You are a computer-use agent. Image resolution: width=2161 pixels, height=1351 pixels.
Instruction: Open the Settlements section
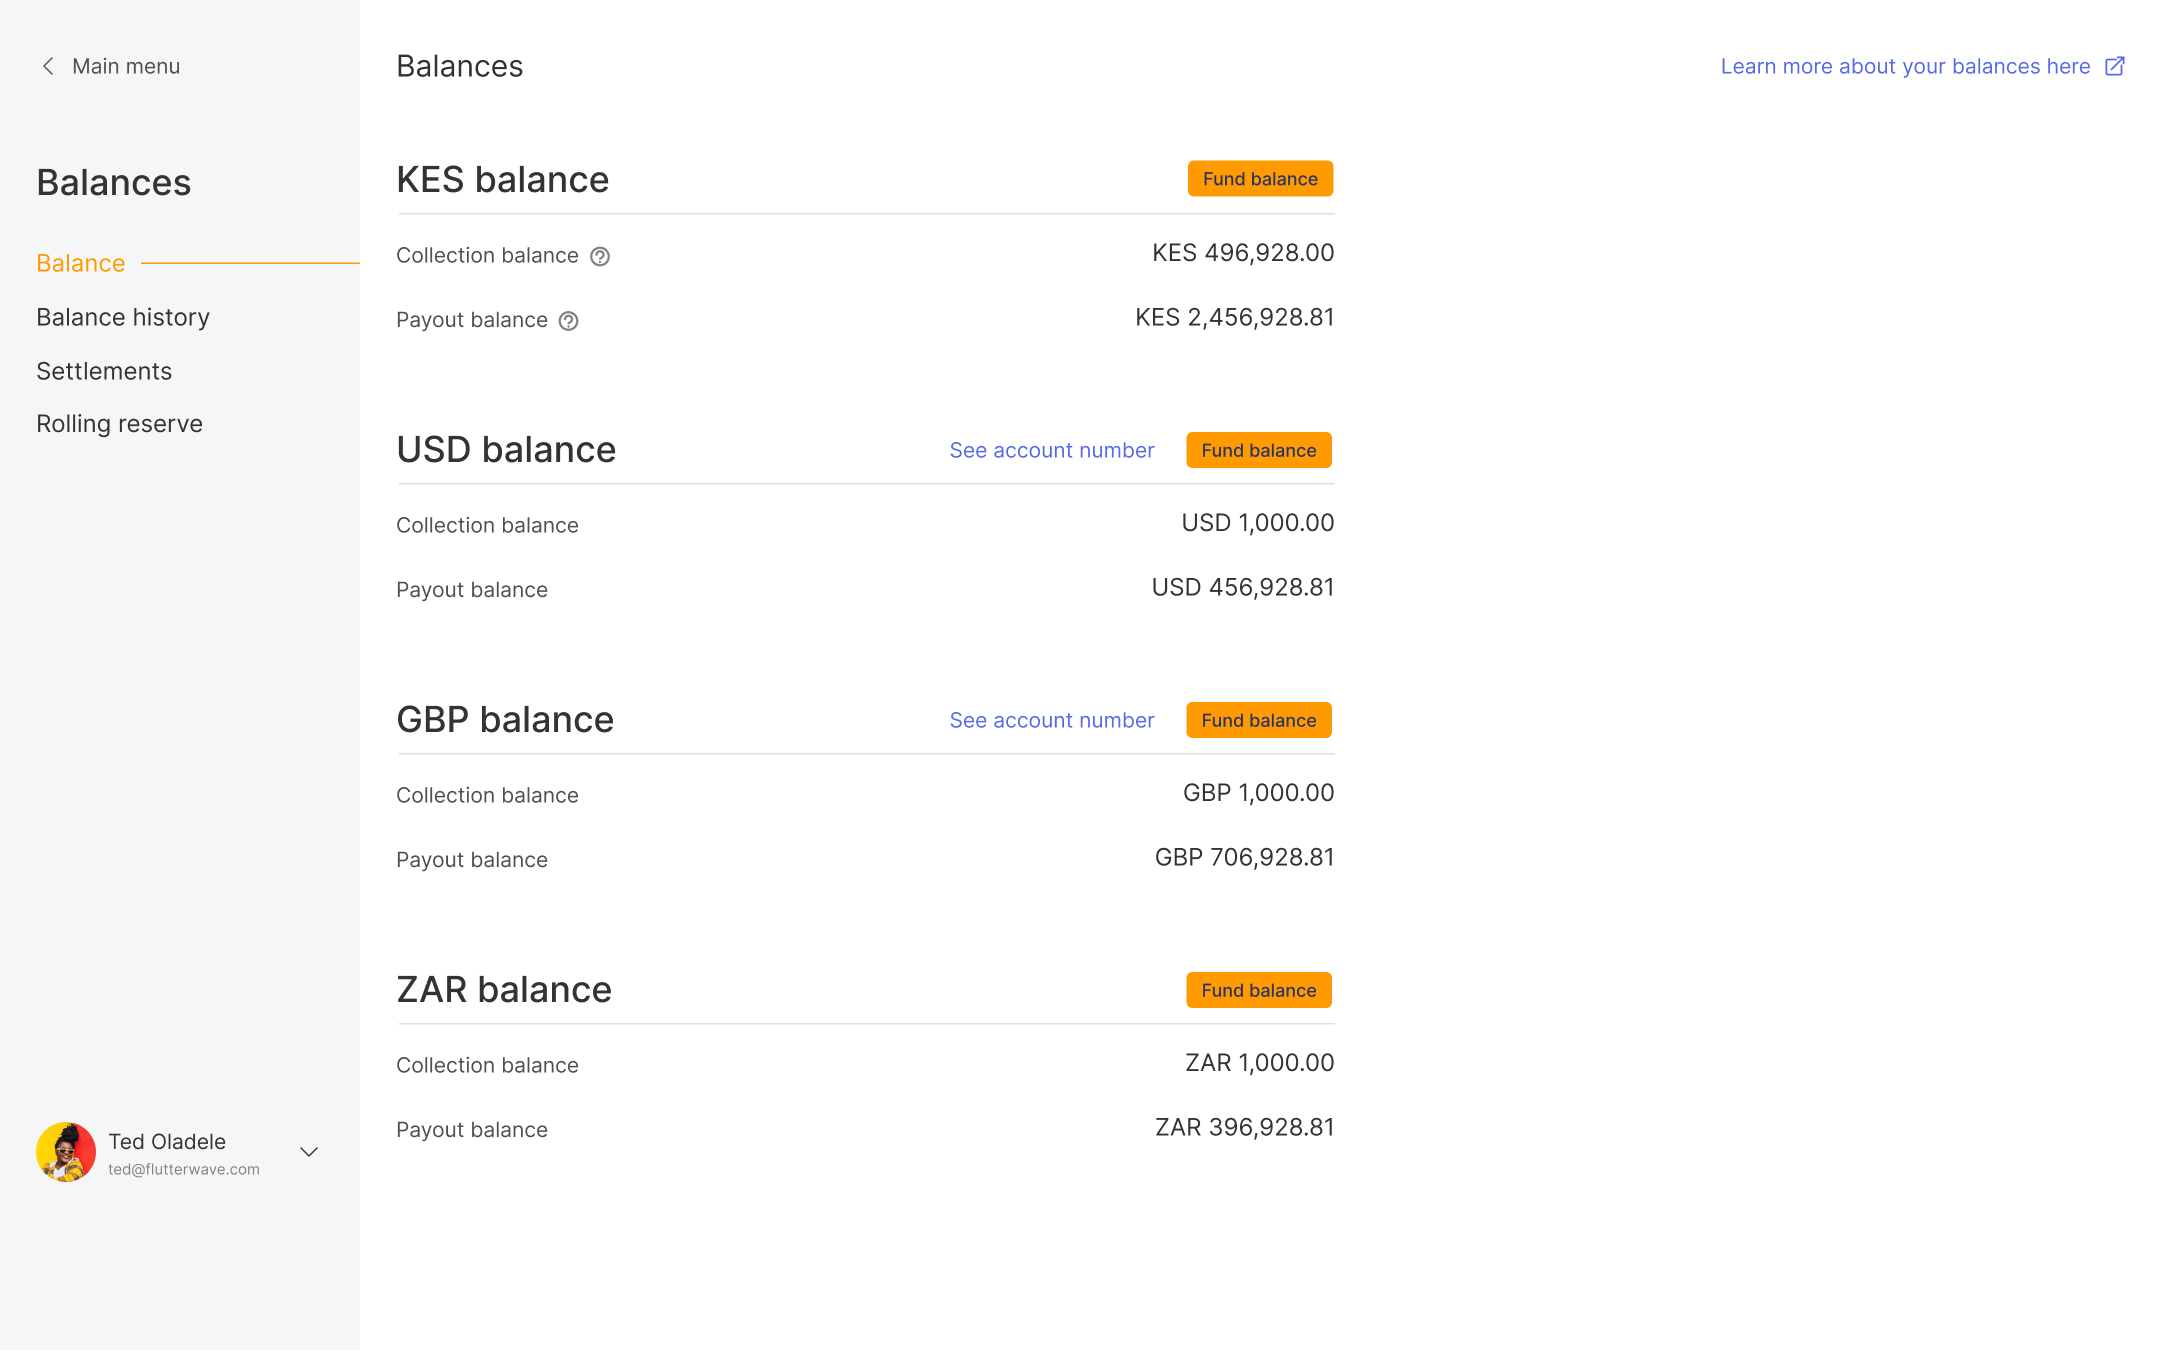104,370
